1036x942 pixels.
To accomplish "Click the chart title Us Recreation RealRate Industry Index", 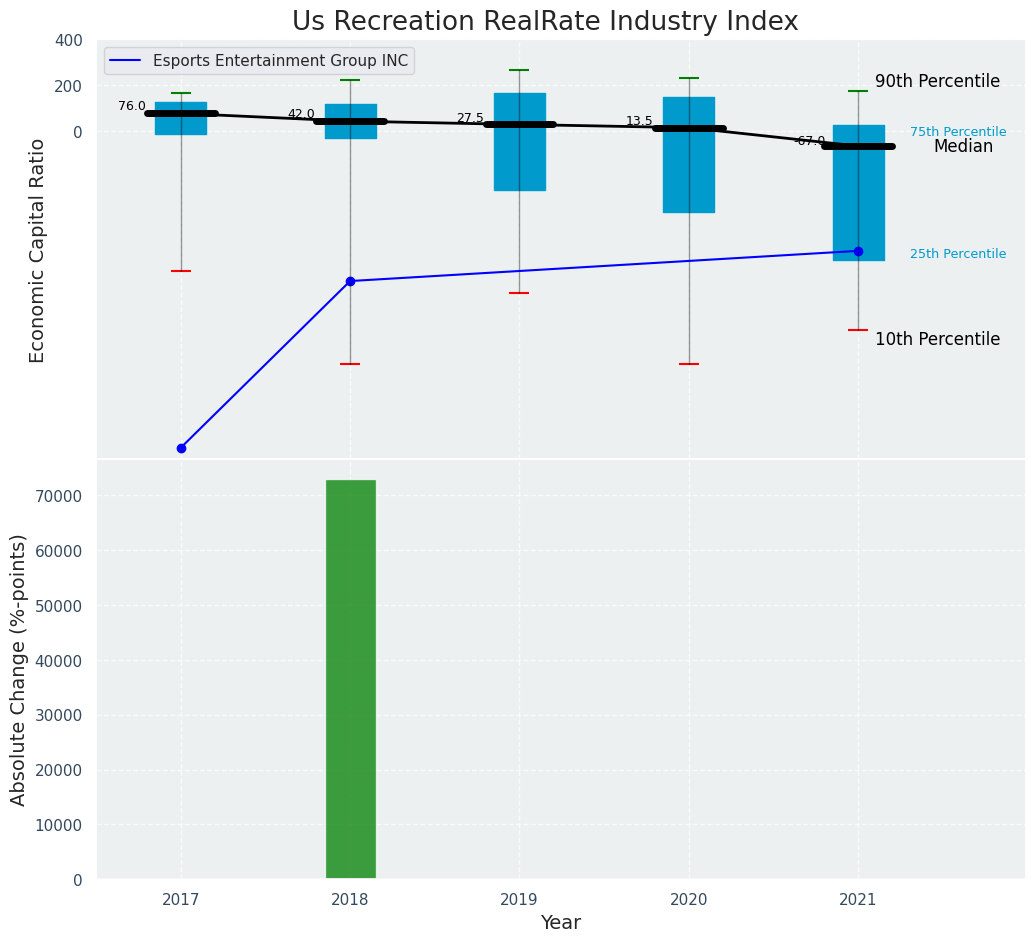I will [545, 22].
